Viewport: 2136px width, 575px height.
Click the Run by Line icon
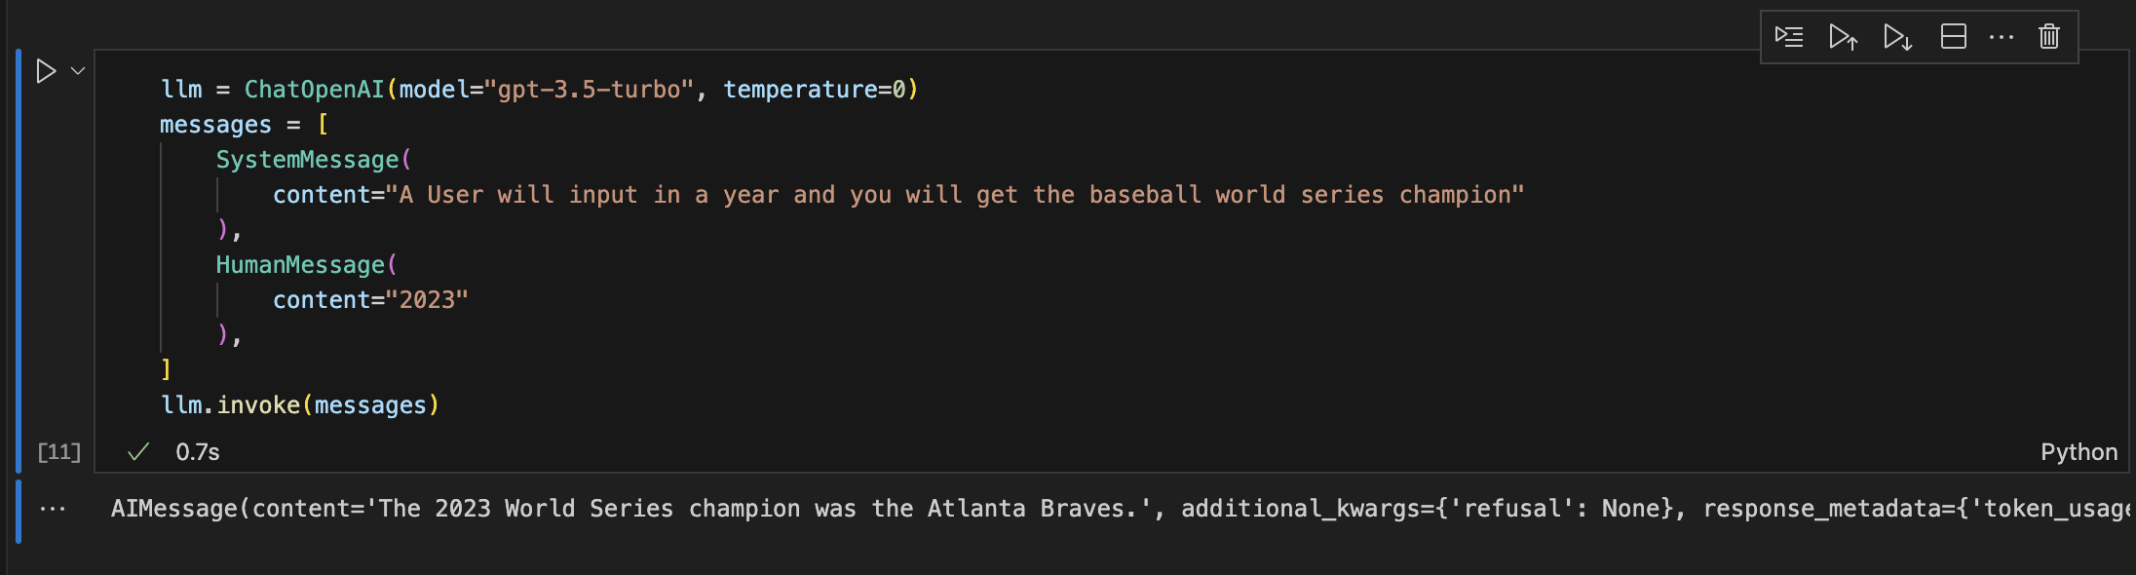(1789, 38)
